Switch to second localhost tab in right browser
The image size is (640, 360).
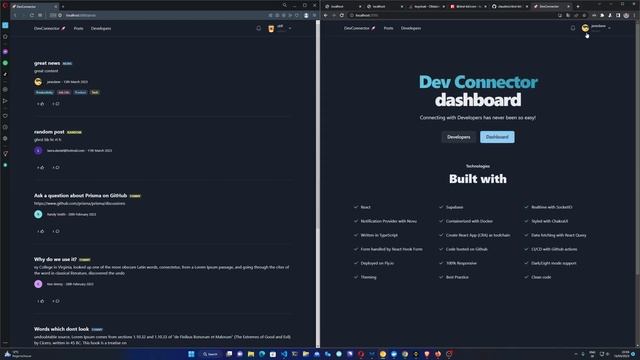tap(384, 7)
